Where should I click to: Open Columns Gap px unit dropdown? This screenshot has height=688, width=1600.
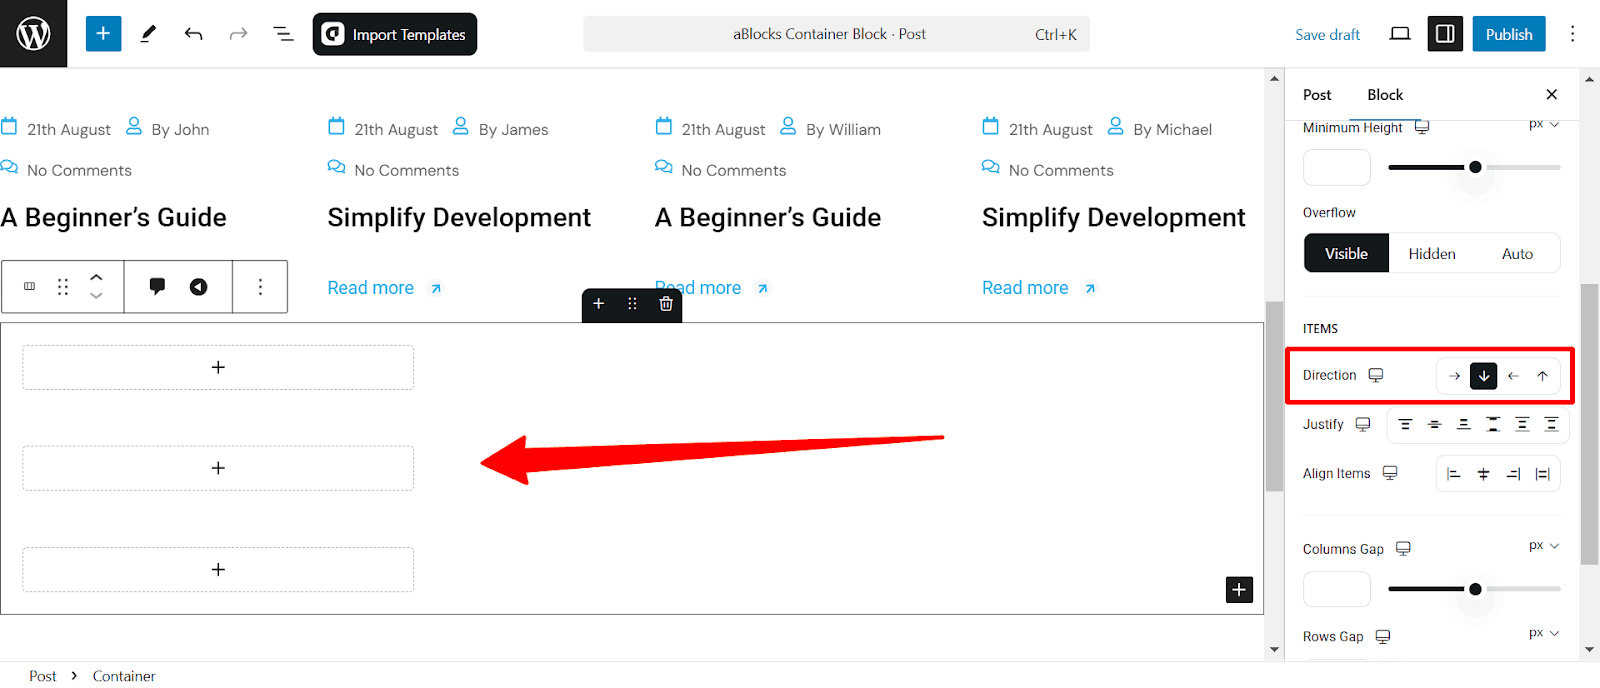click(1543, 546)
